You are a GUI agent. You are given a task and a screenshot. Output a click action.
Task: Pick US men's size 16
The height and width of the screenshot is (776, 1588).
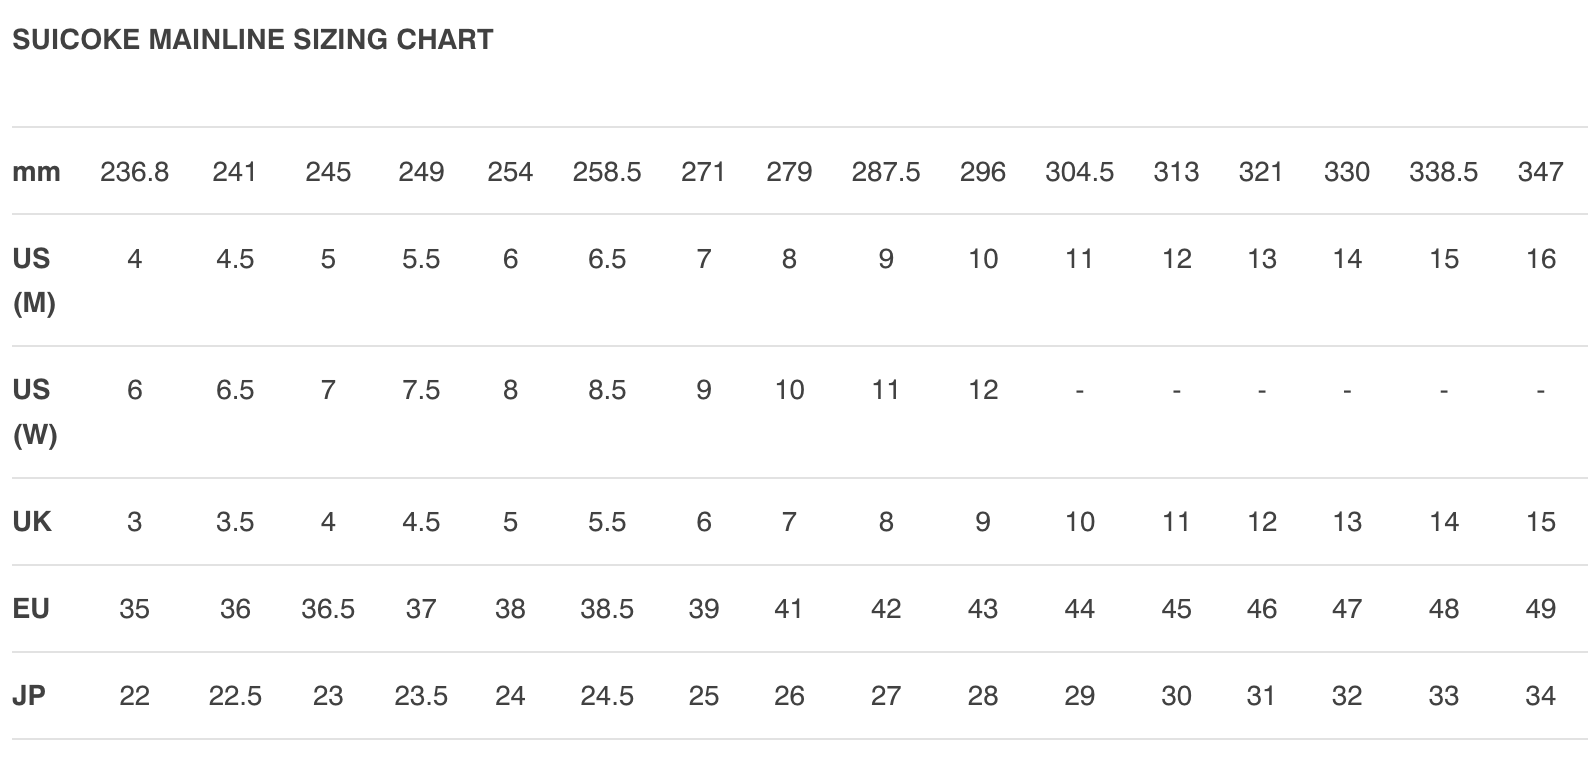tap(1541, 260)
